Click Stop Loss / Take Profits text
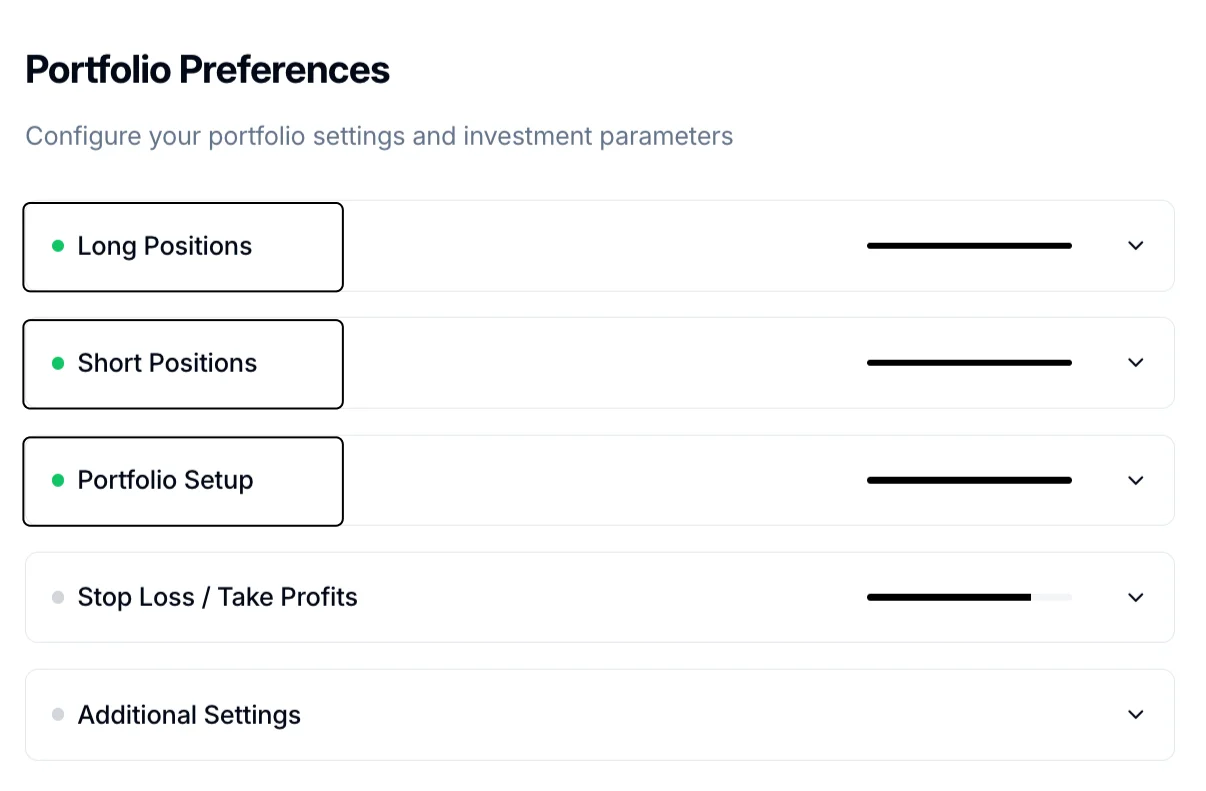Screen dimensions: 1206x791 [x=217, y=597]
